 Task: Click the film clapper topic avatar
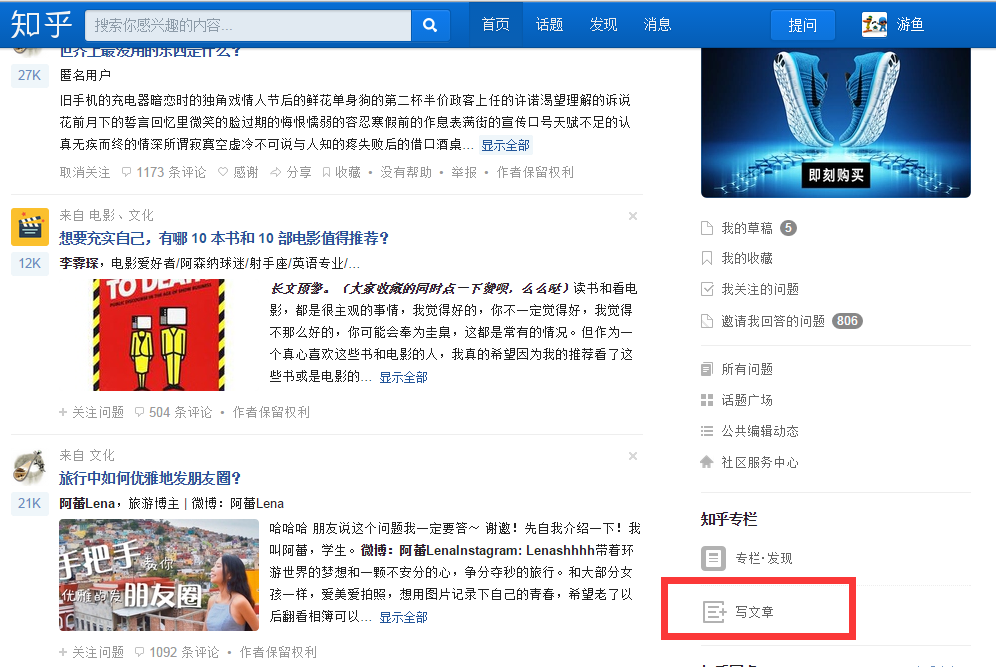[30, 227]
